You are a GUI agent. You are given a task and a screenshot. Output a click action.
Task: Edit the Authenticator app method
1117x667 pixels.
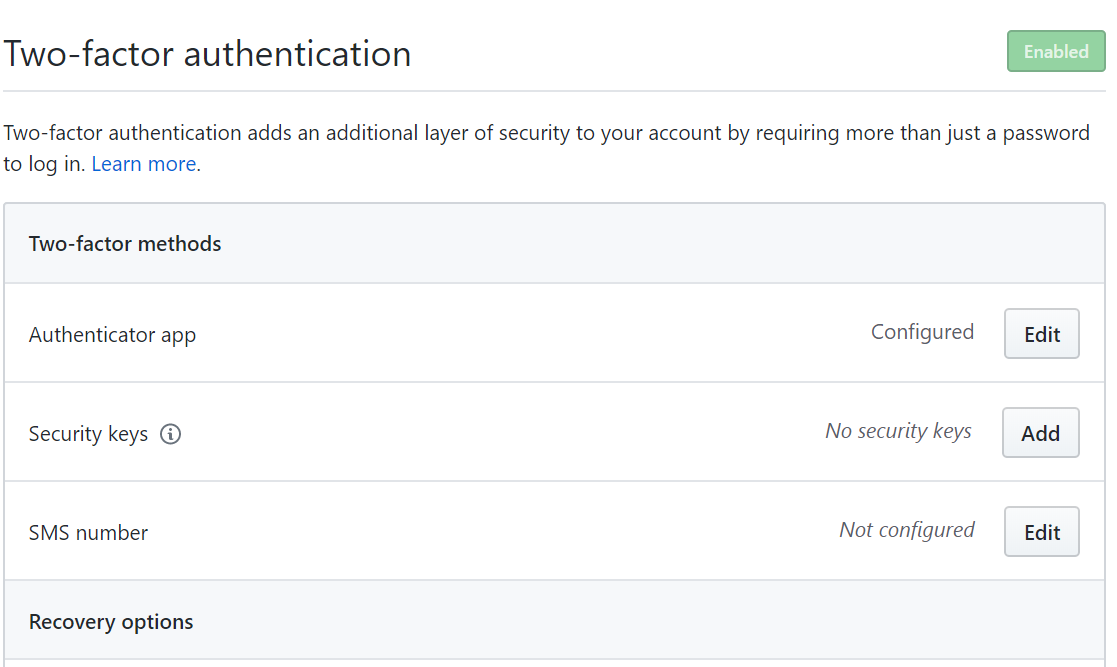(x=1041, y=333)
